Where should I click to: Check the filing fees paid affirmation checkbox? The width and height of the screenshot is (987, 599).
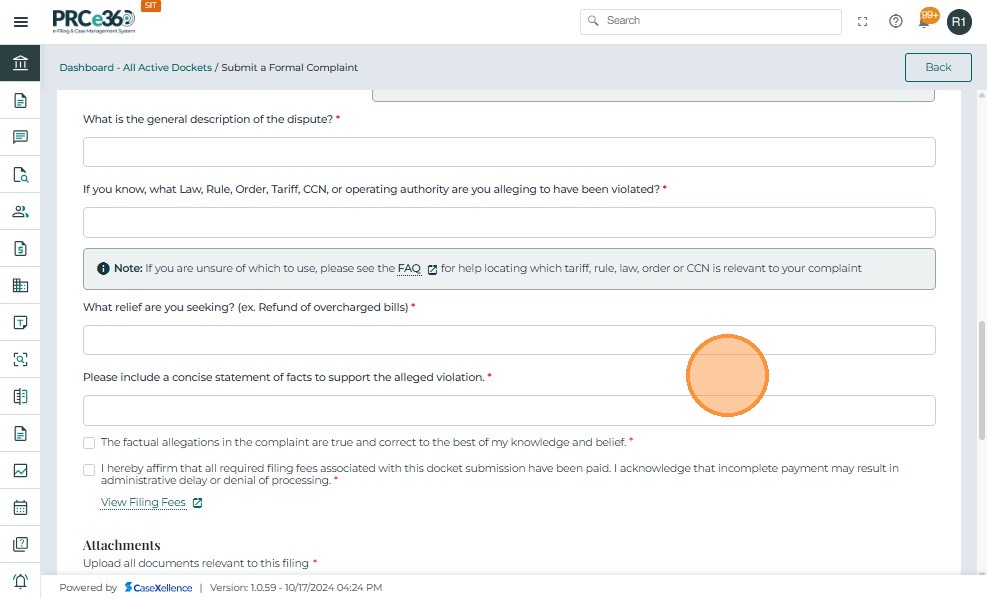(x=89, y=469)
